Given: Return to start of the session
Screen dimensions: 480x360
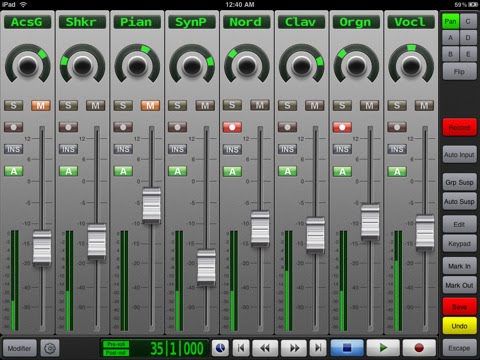Looking at the screenshot, I should (241, 348).
